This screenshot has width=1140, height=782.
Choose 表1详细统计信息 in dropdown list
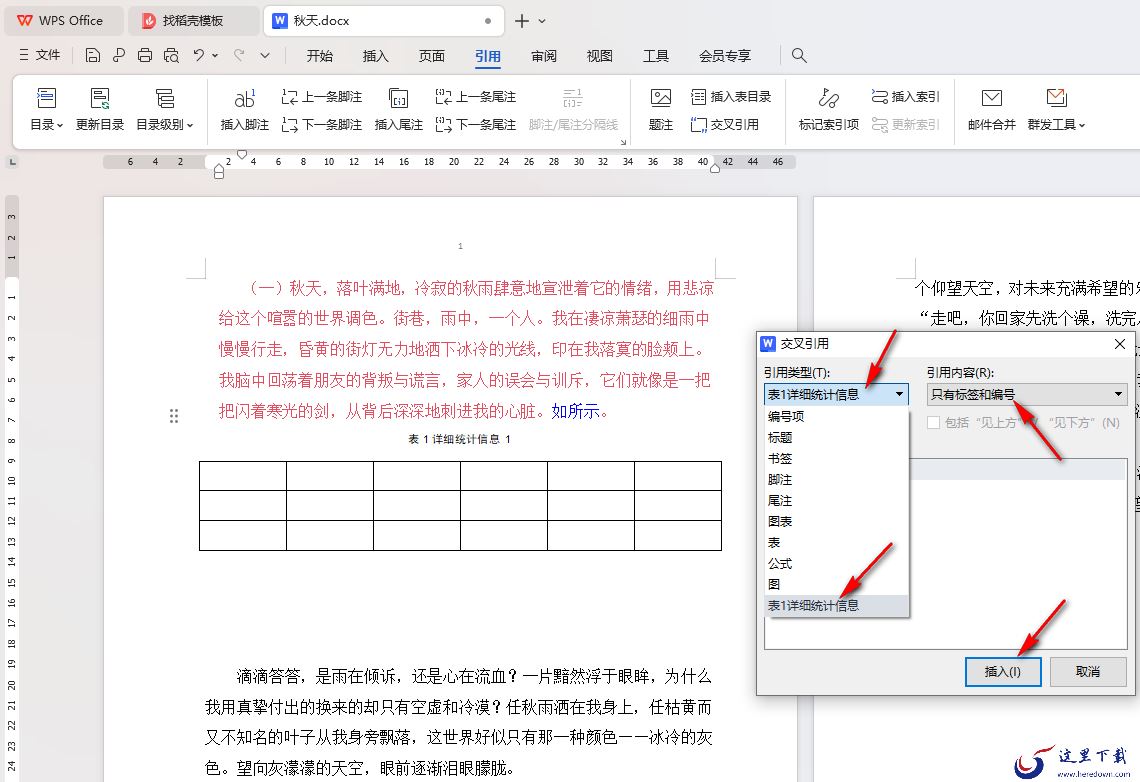(x=836, y=605)
